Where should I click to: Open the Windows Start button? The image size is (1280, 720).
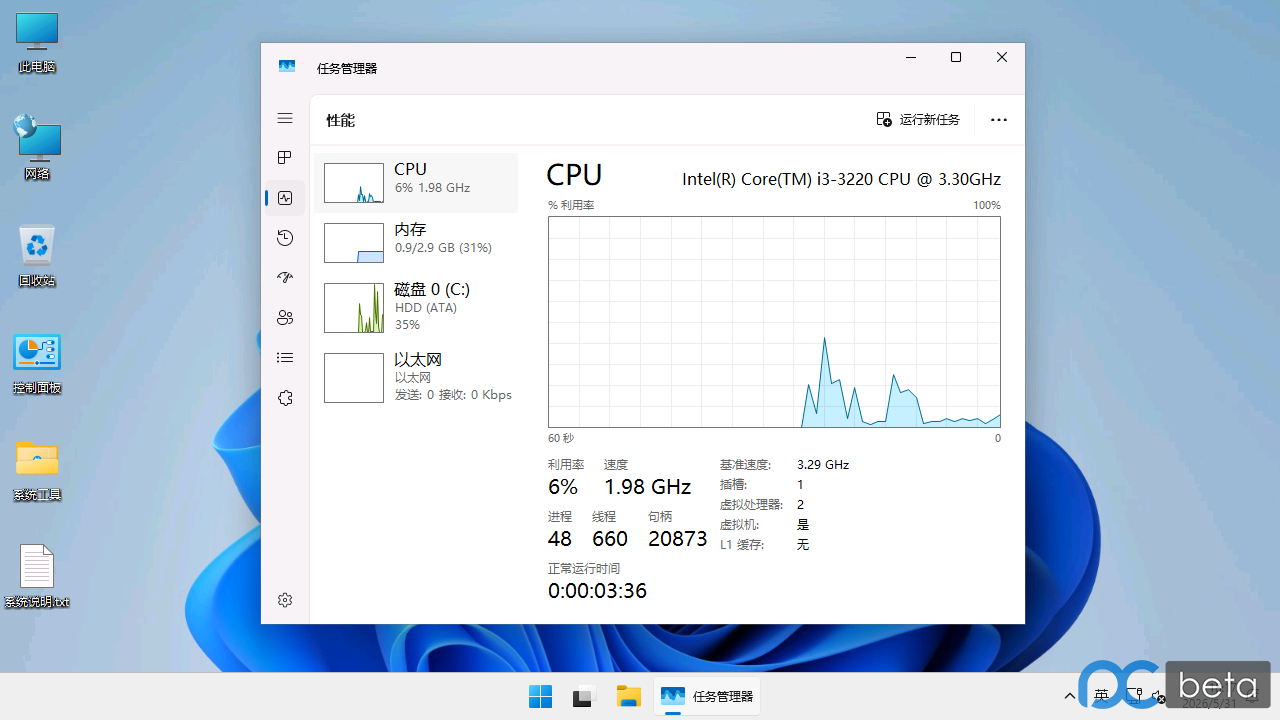[x=540, y=697]
